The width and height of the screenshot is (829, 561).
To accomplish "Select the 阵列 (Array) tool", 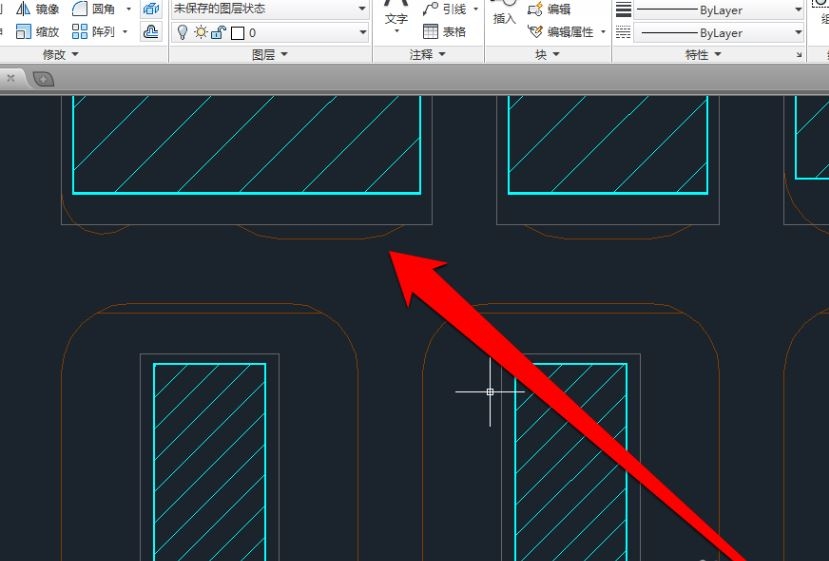I will pos(94,32).
